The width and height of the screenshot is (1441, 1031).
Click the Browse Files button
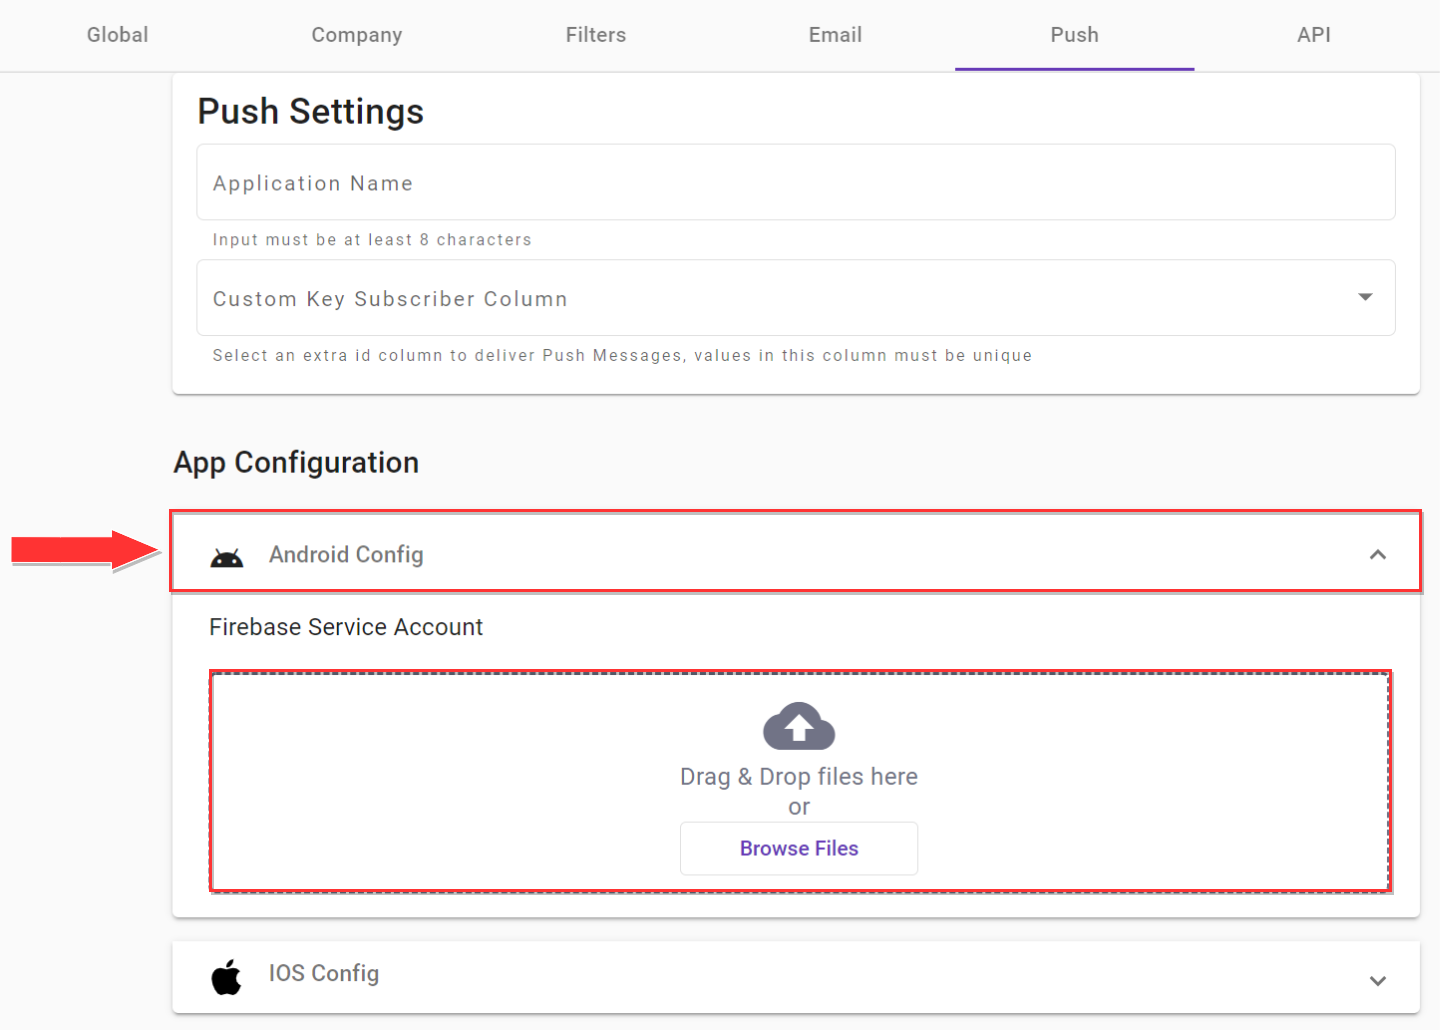click(799, 849)
